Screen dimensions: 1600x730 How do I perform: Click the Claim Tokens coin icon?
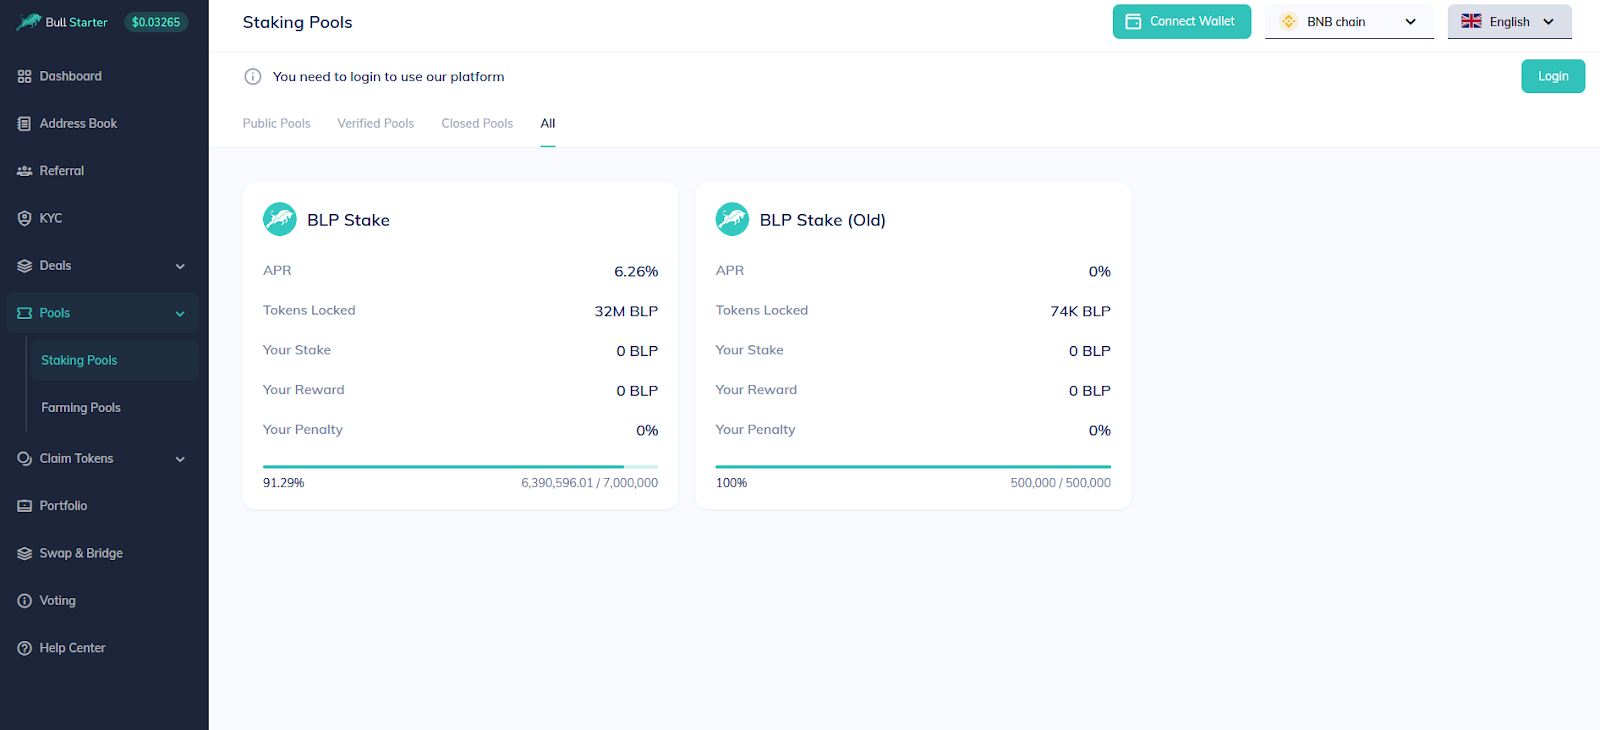click(25, 459)
